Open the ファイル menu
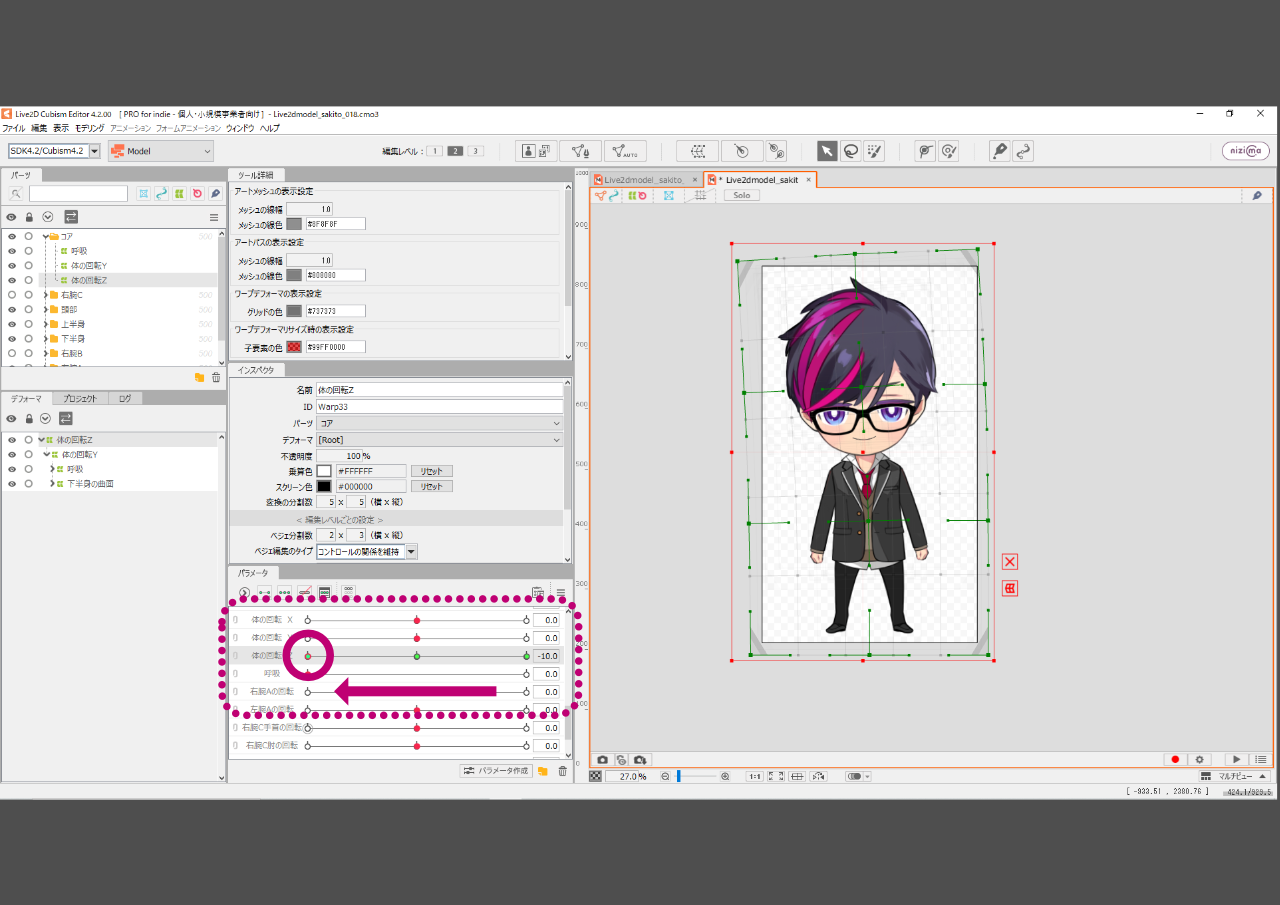 pyautogui.click(x=14, y=128)
